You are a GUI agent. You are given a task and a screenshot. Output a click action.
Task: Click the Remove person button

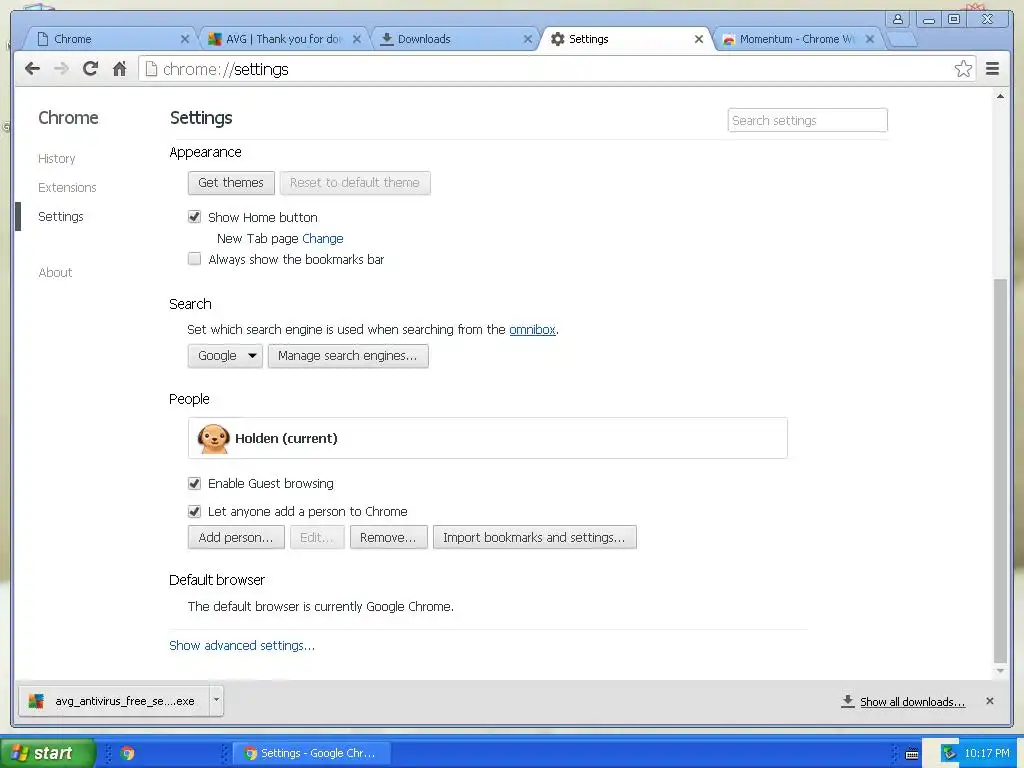coord(389,537)
